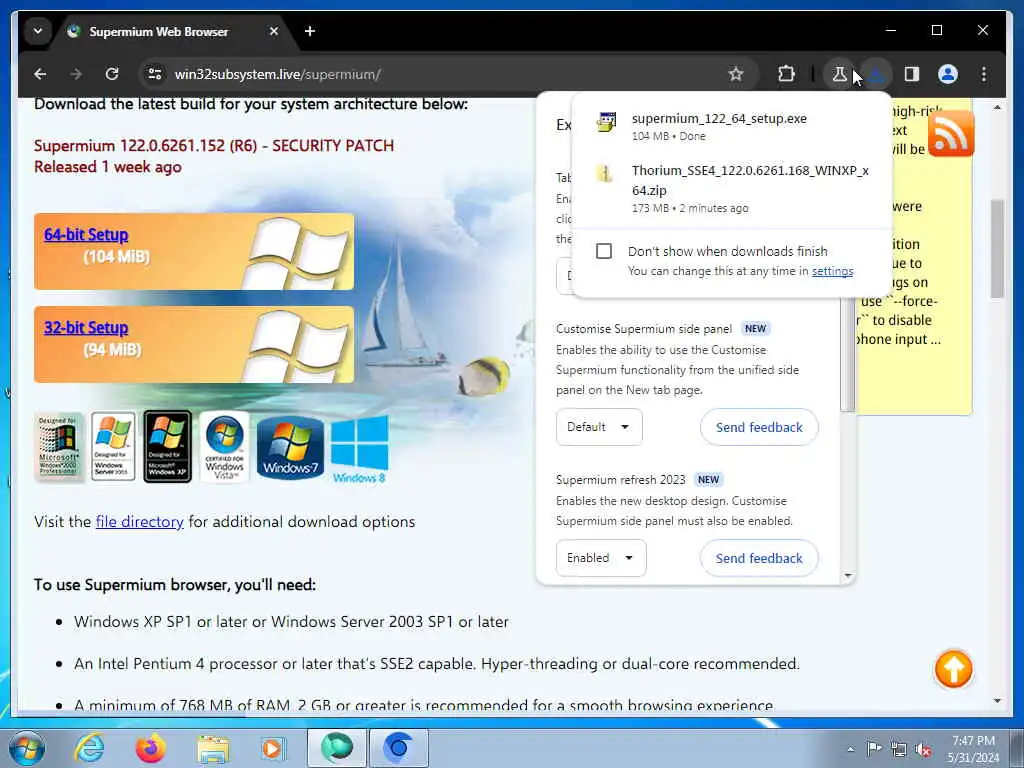Image resolution: width=1024 pixels, height=768 pixels.
Task: Open the taskbar clock 7:47 PM
Action: pyautogui.click(x=973, y=749)
